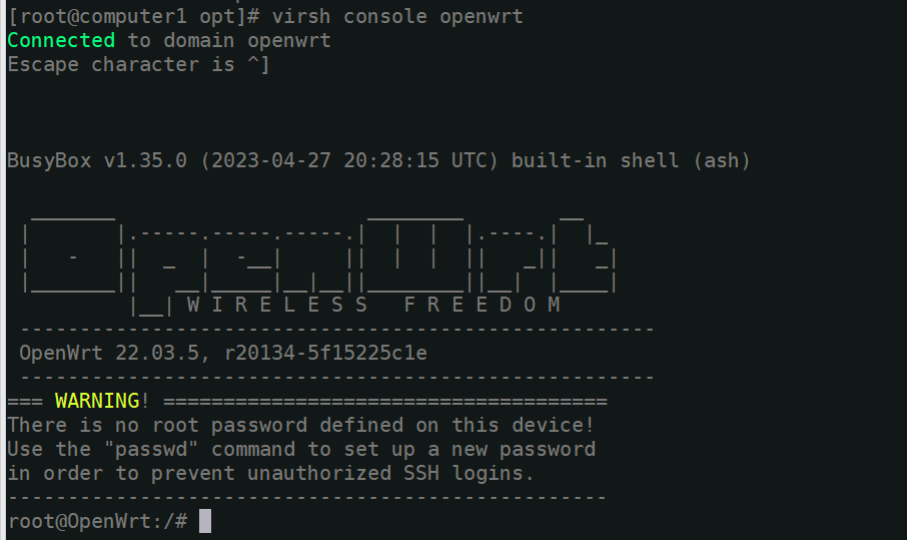Viewport: 908px width, 540px height.
Task: Click the terminal cursor block at the prompt
Action: 205,521
